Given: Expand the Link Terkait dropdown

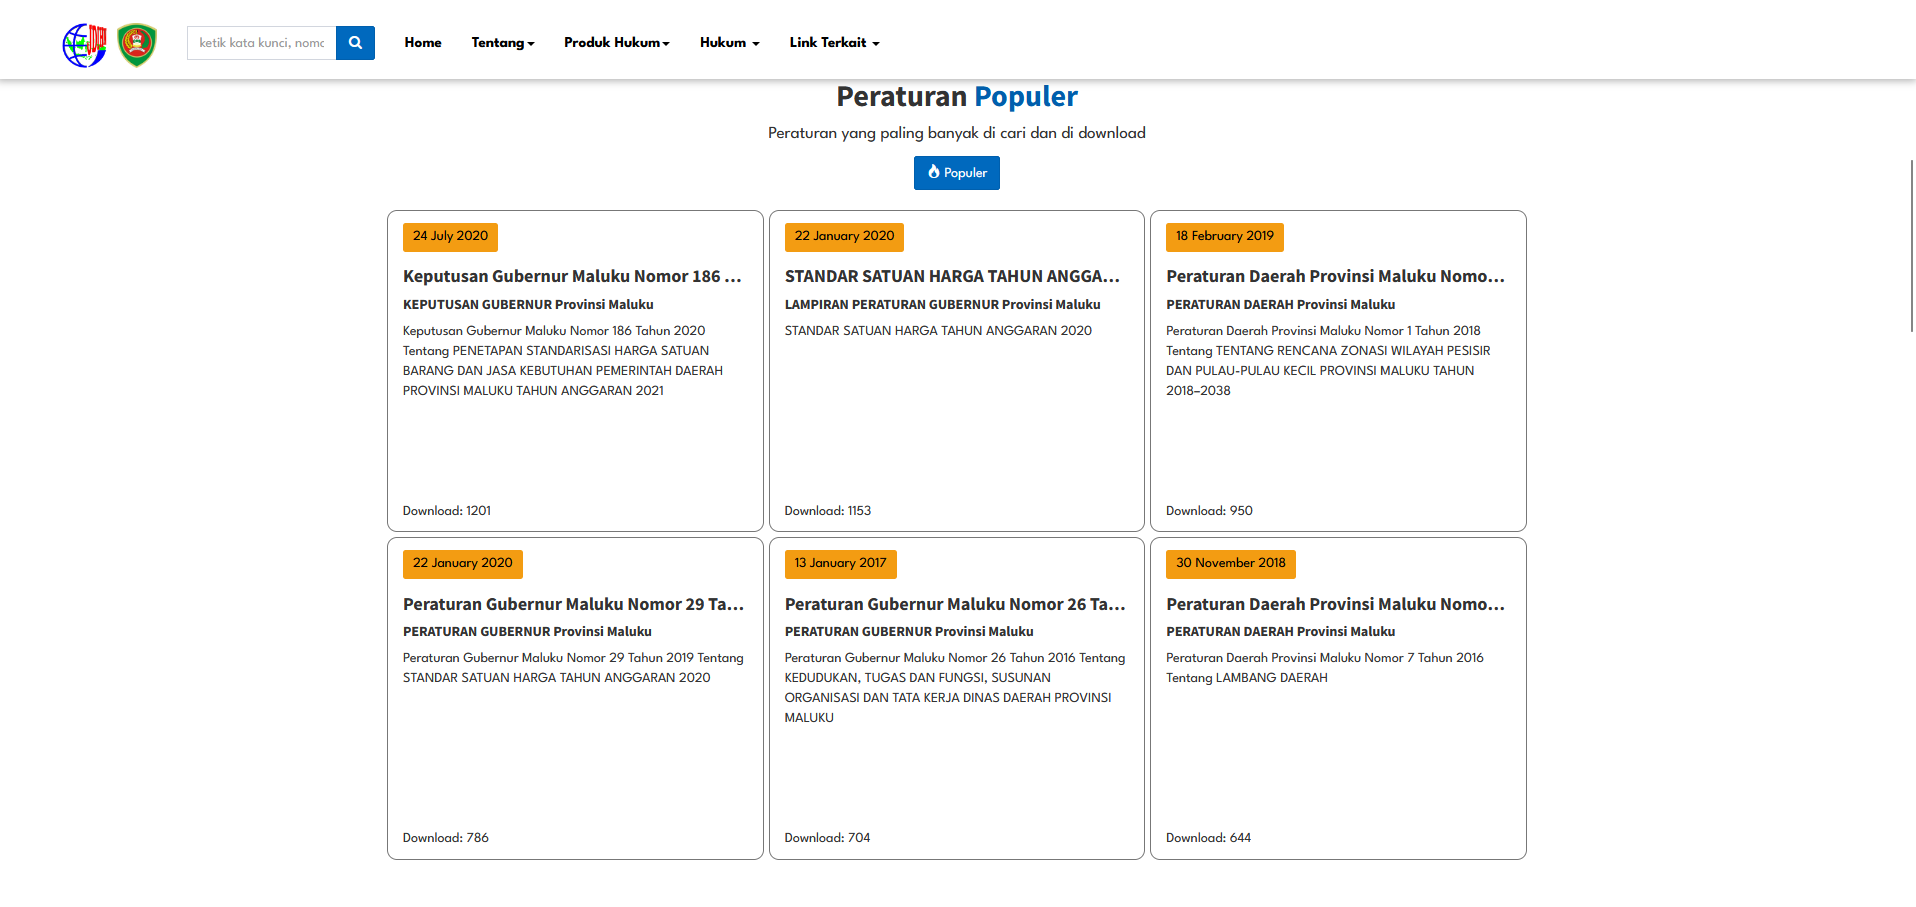Looking at the screenshot, I should 835,43.
